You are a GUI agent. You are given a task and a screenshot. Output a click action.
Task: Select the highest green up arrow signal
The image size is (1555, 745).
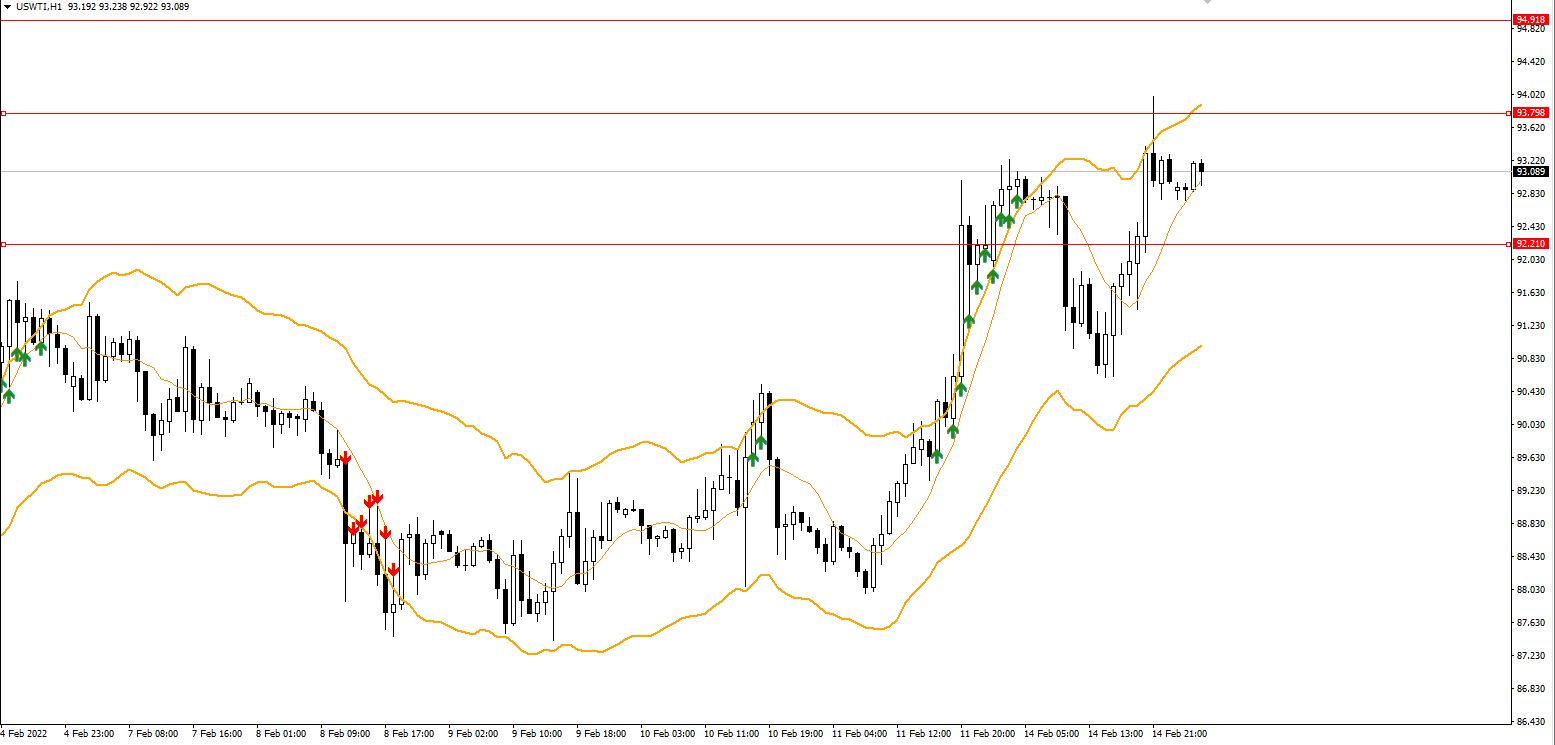(x=1017, y=201)
